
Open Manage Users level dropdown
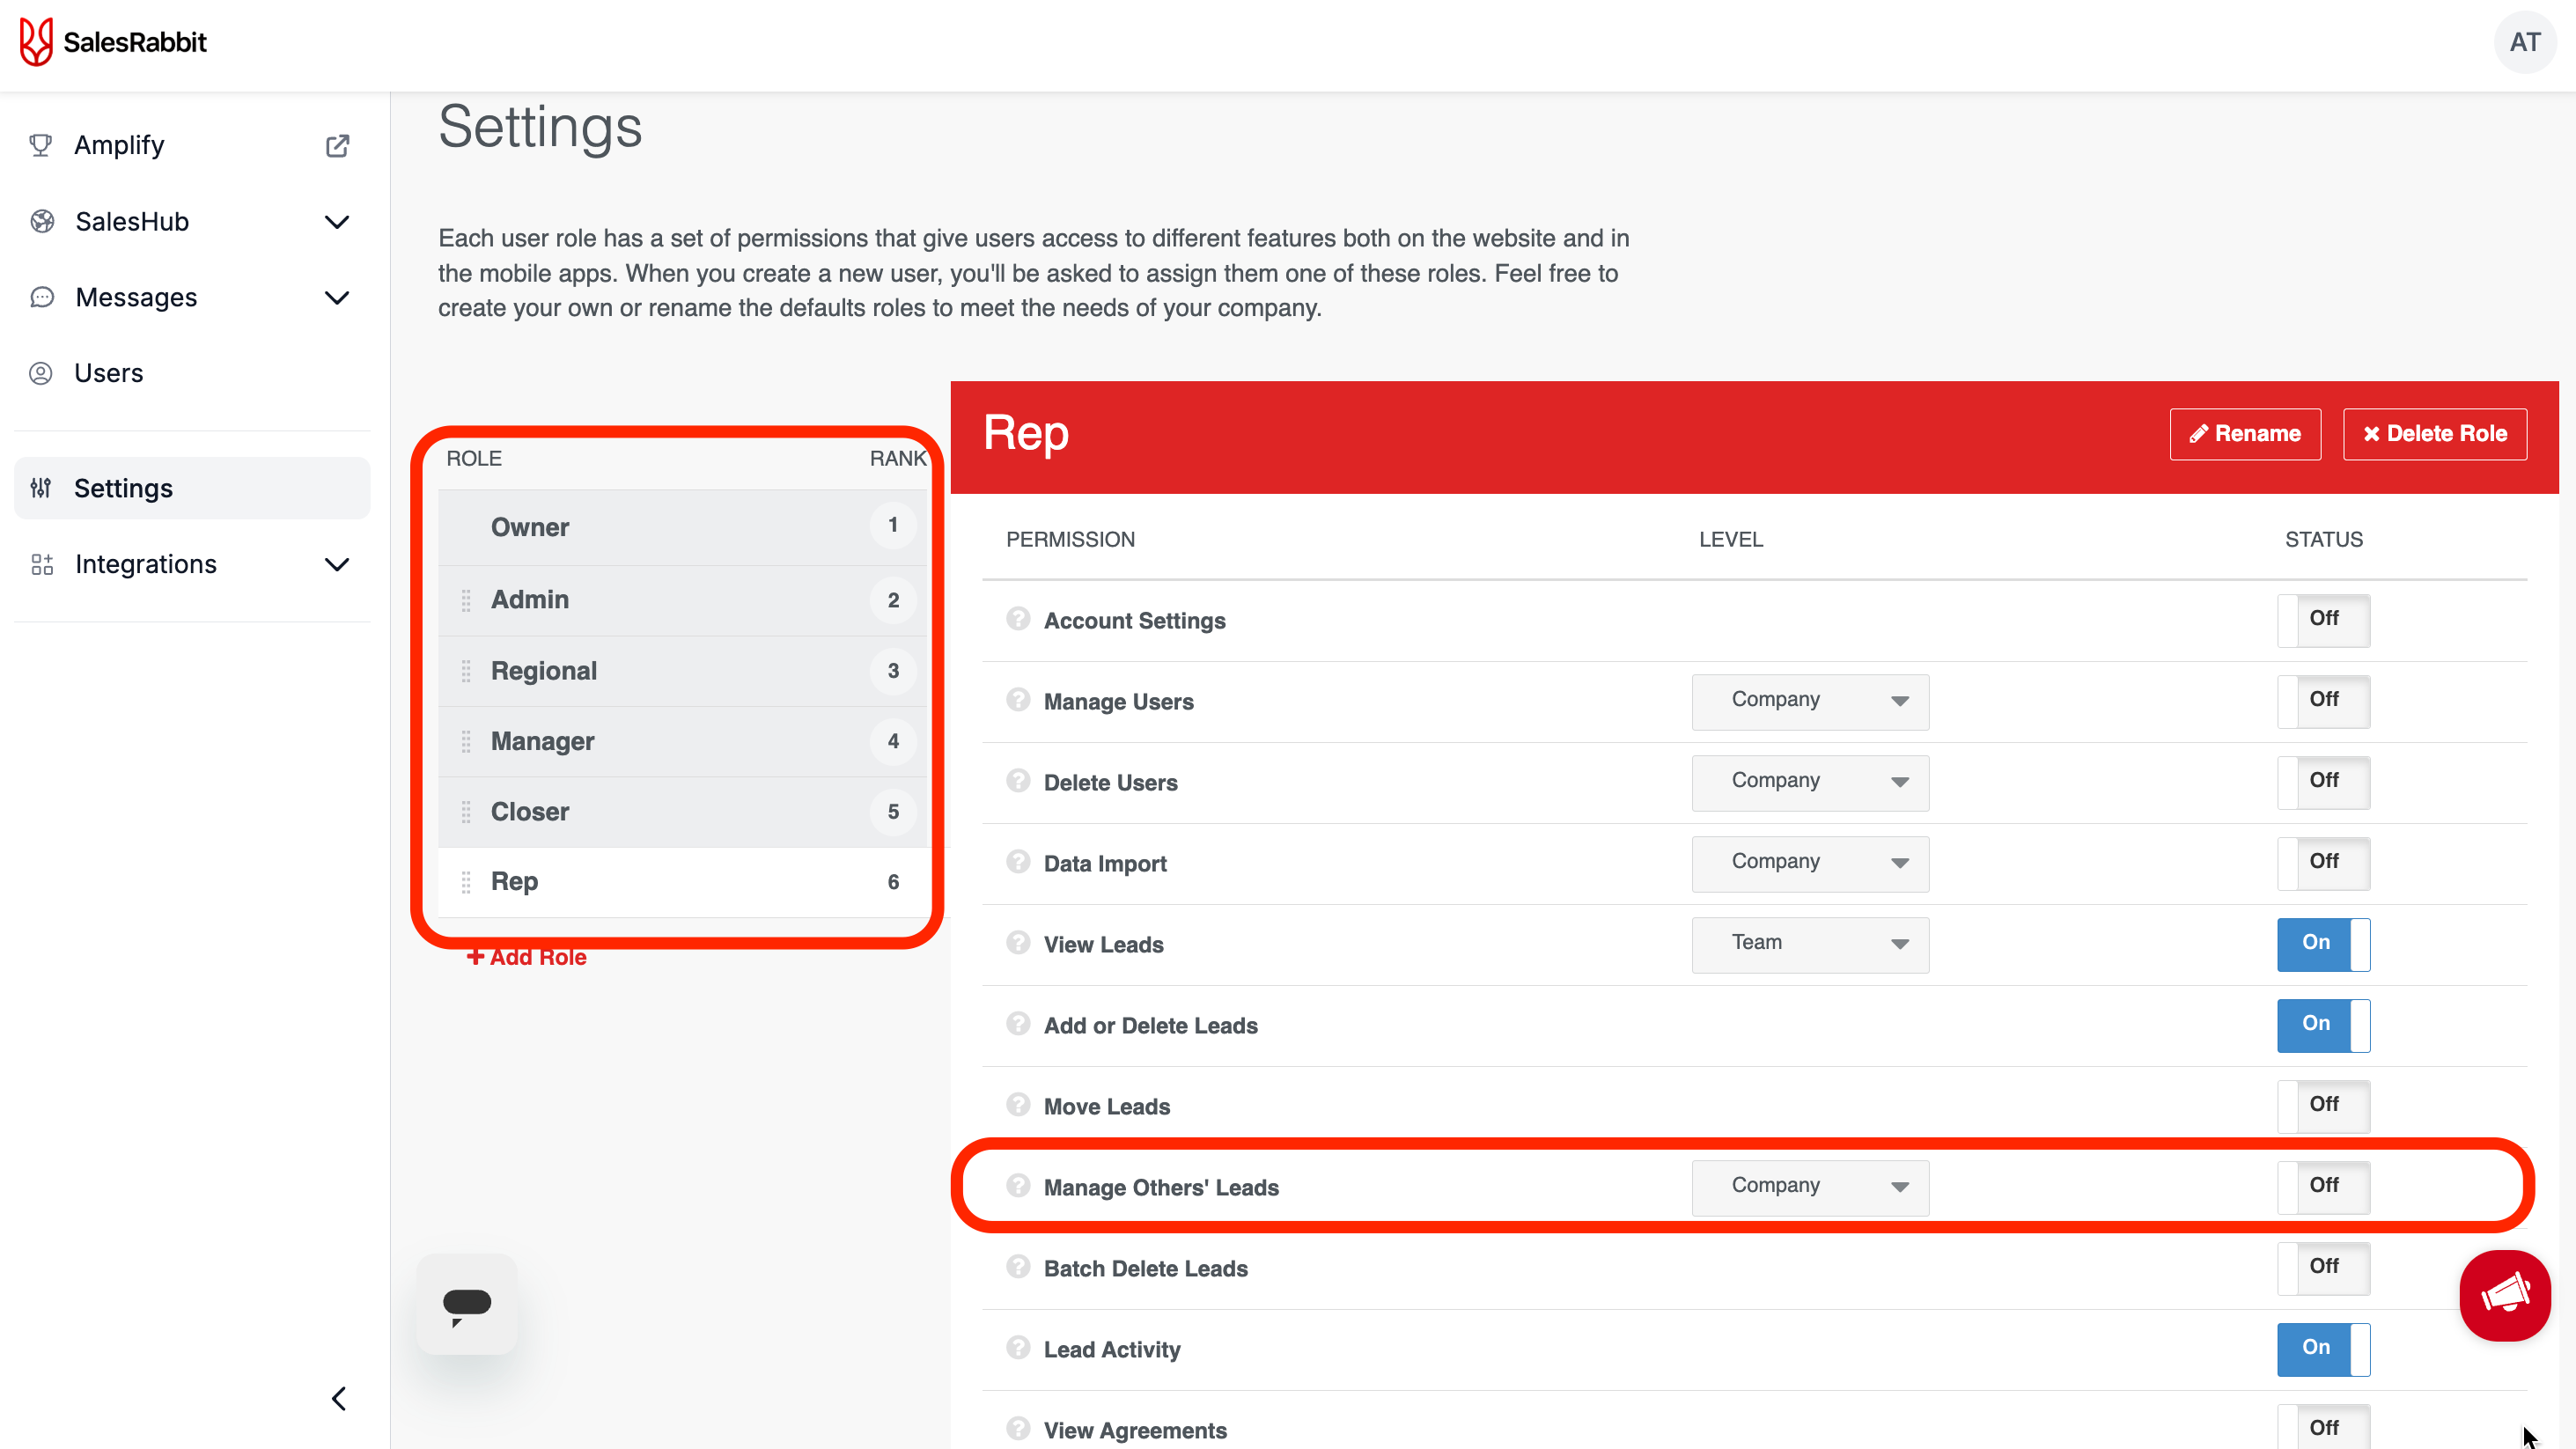click(x=1809, y=701)
